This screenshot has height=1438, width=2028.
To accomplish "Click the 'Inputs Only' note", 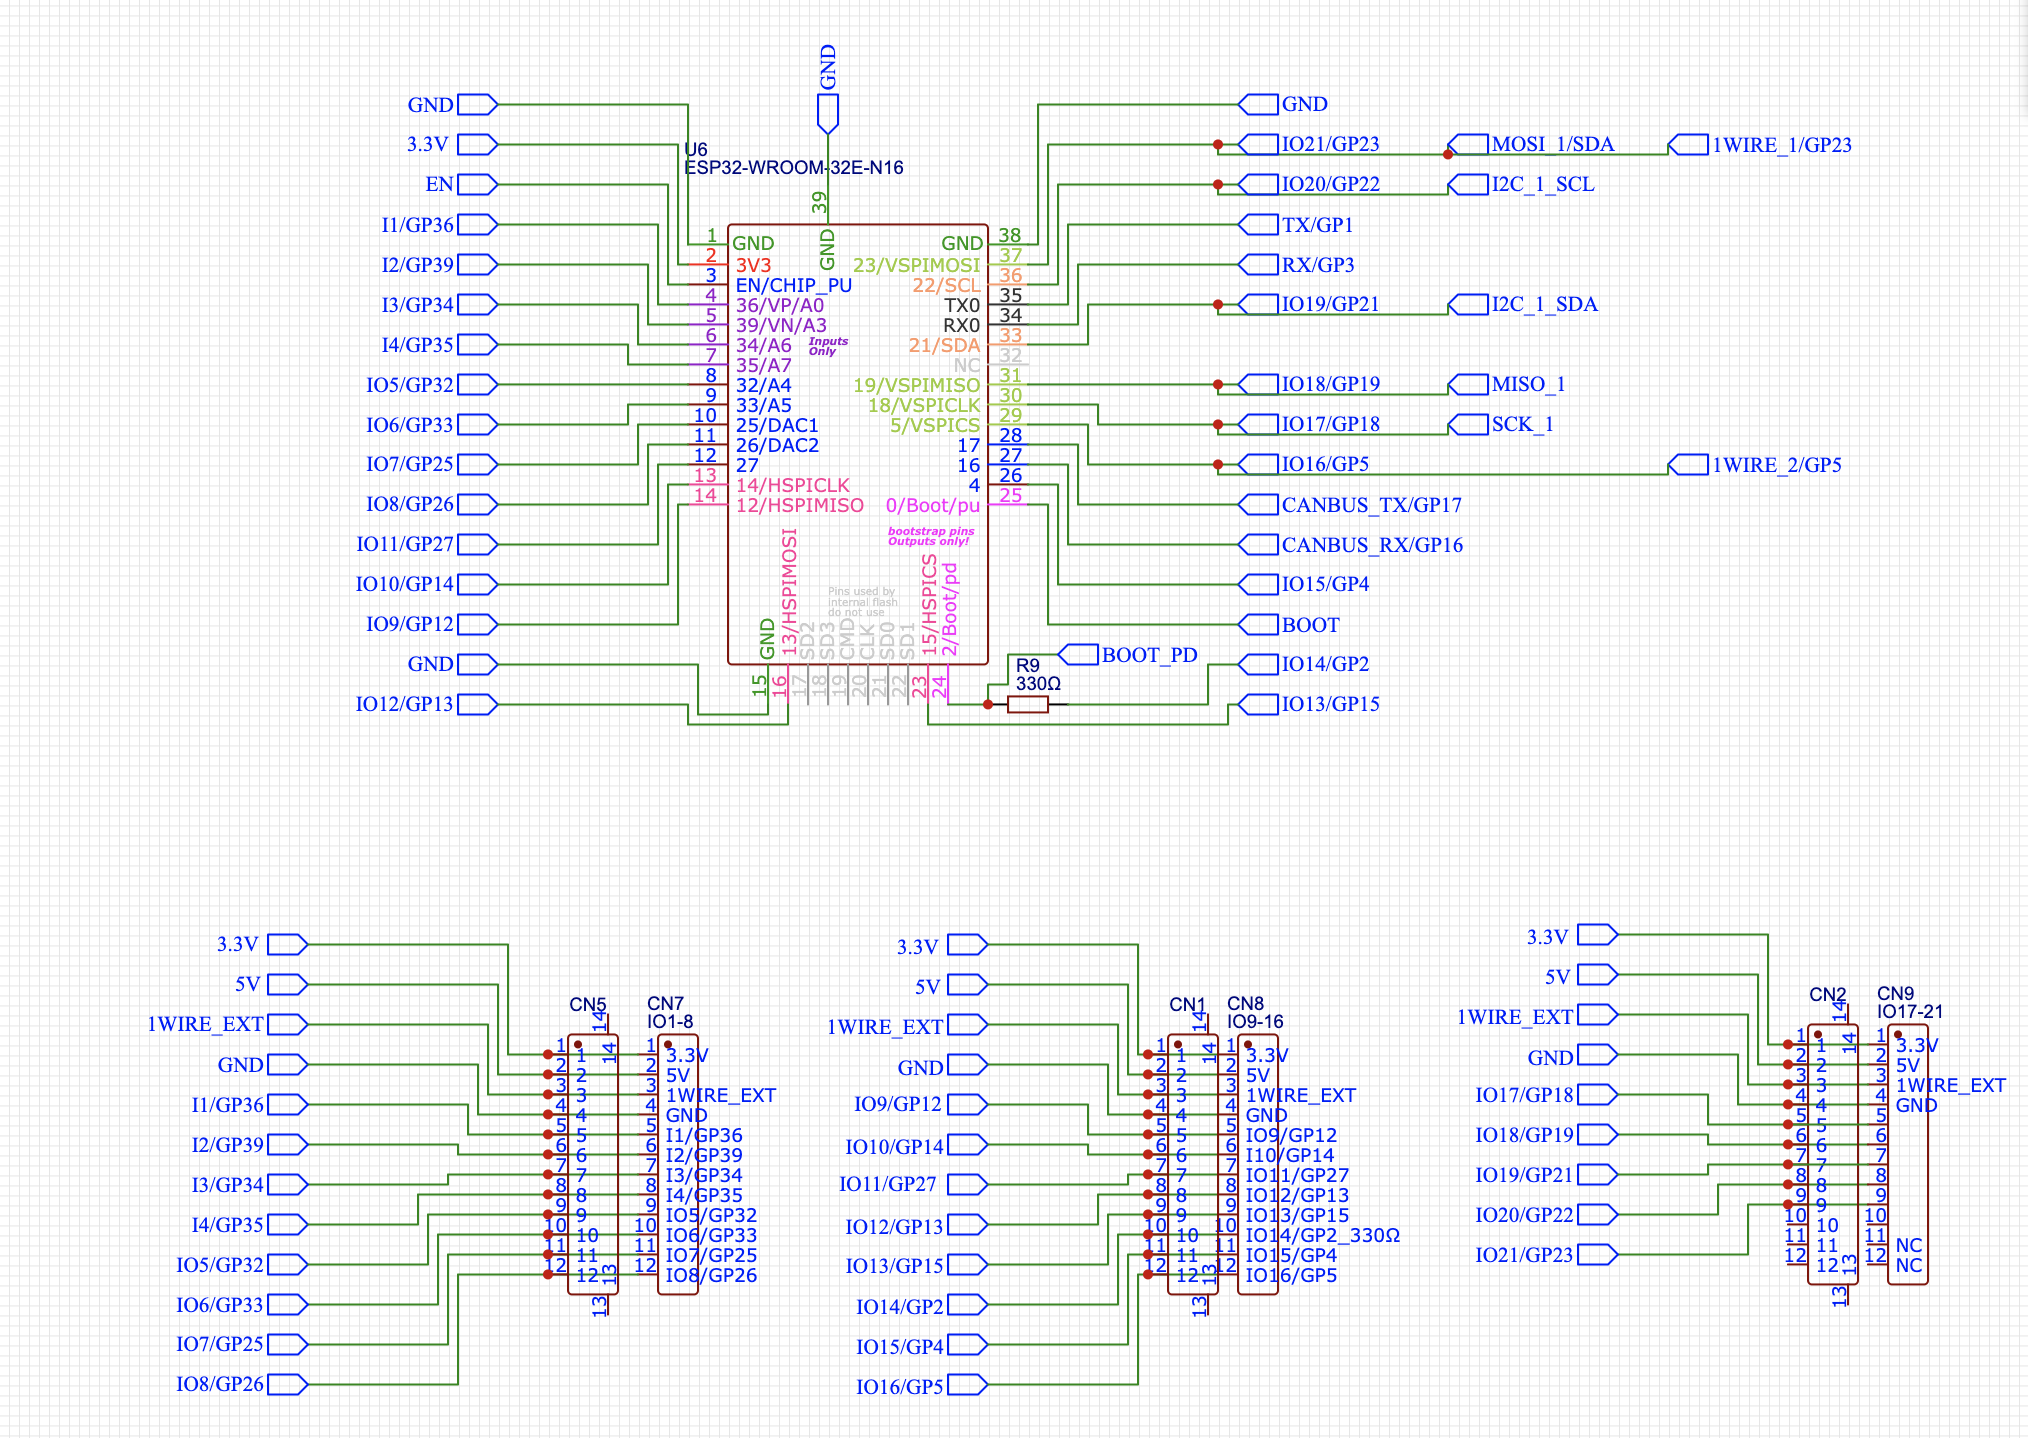I will pos(828,346).
